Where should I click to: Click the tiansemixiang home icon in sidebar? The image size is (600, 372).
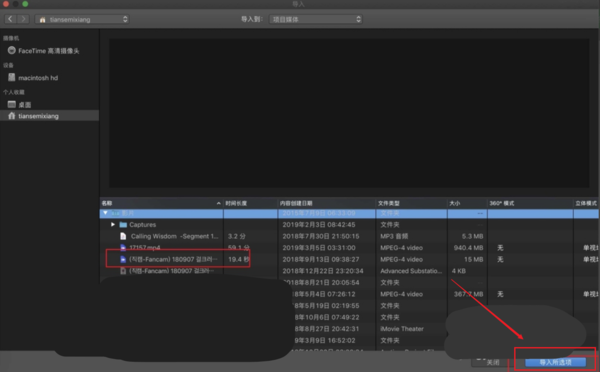11,116
